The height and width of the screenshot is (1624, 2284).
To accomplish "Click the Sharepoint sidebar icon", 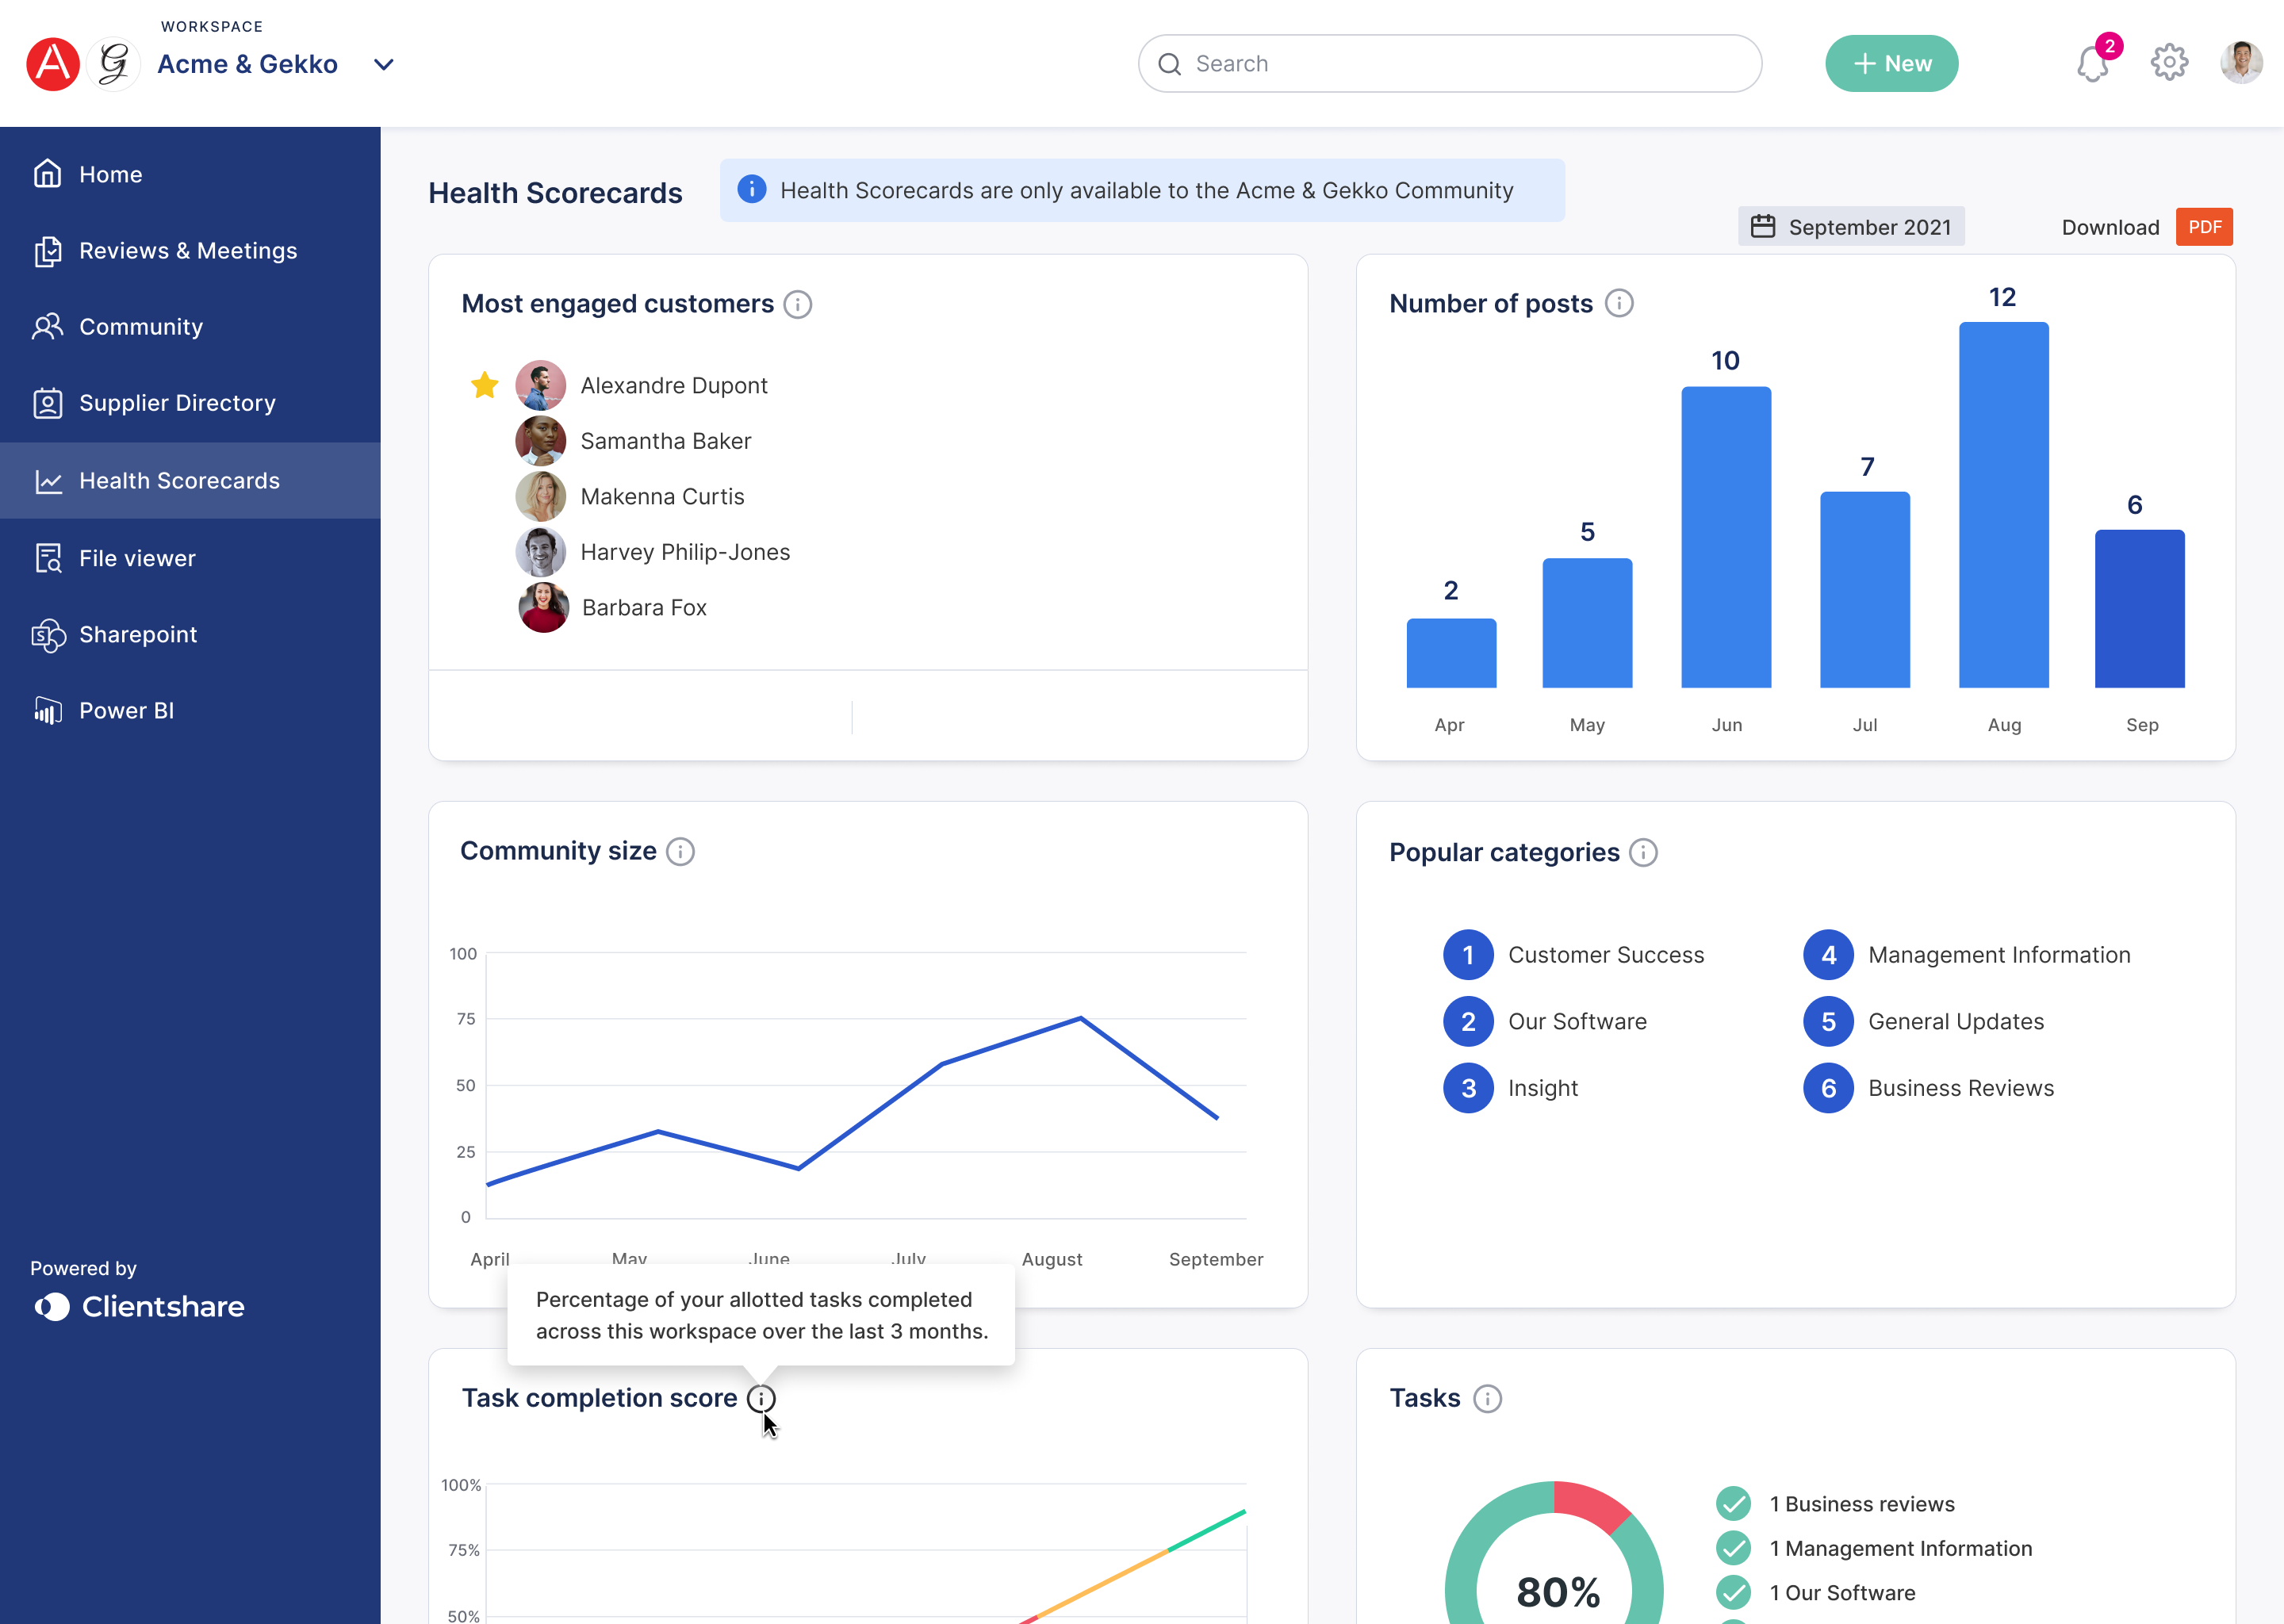I will coord(49,633).
